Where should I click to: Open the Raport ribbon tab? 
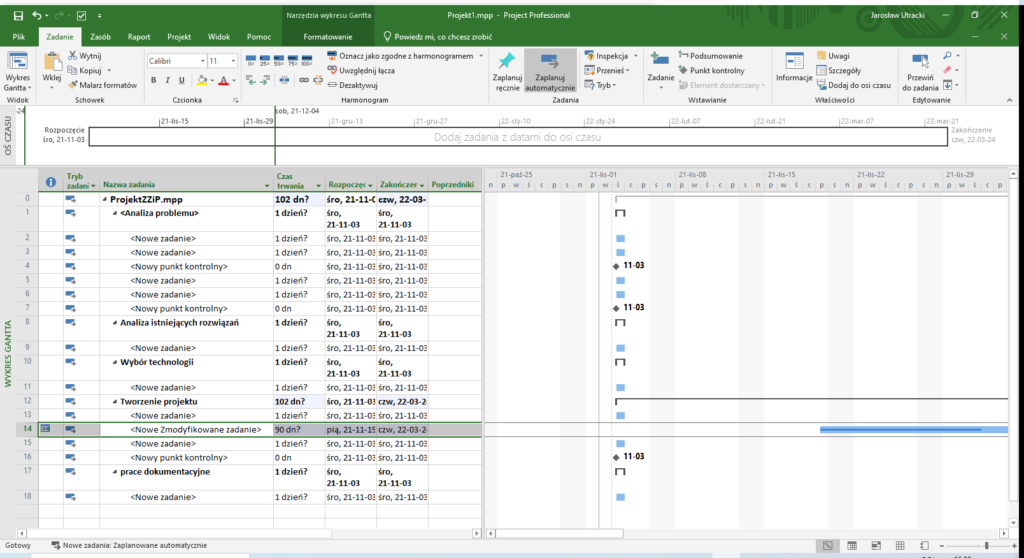[x=139, y=36]
